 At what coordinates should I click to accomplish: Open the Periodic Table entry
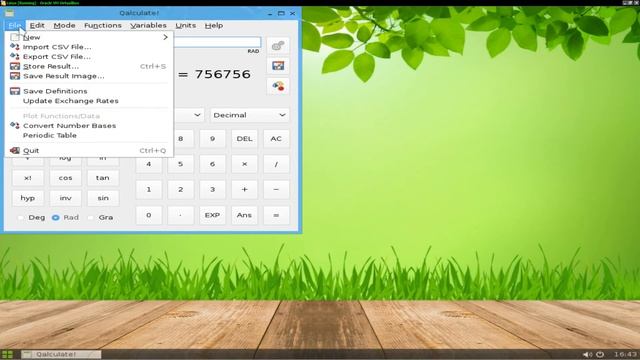(x=89, y=136)
